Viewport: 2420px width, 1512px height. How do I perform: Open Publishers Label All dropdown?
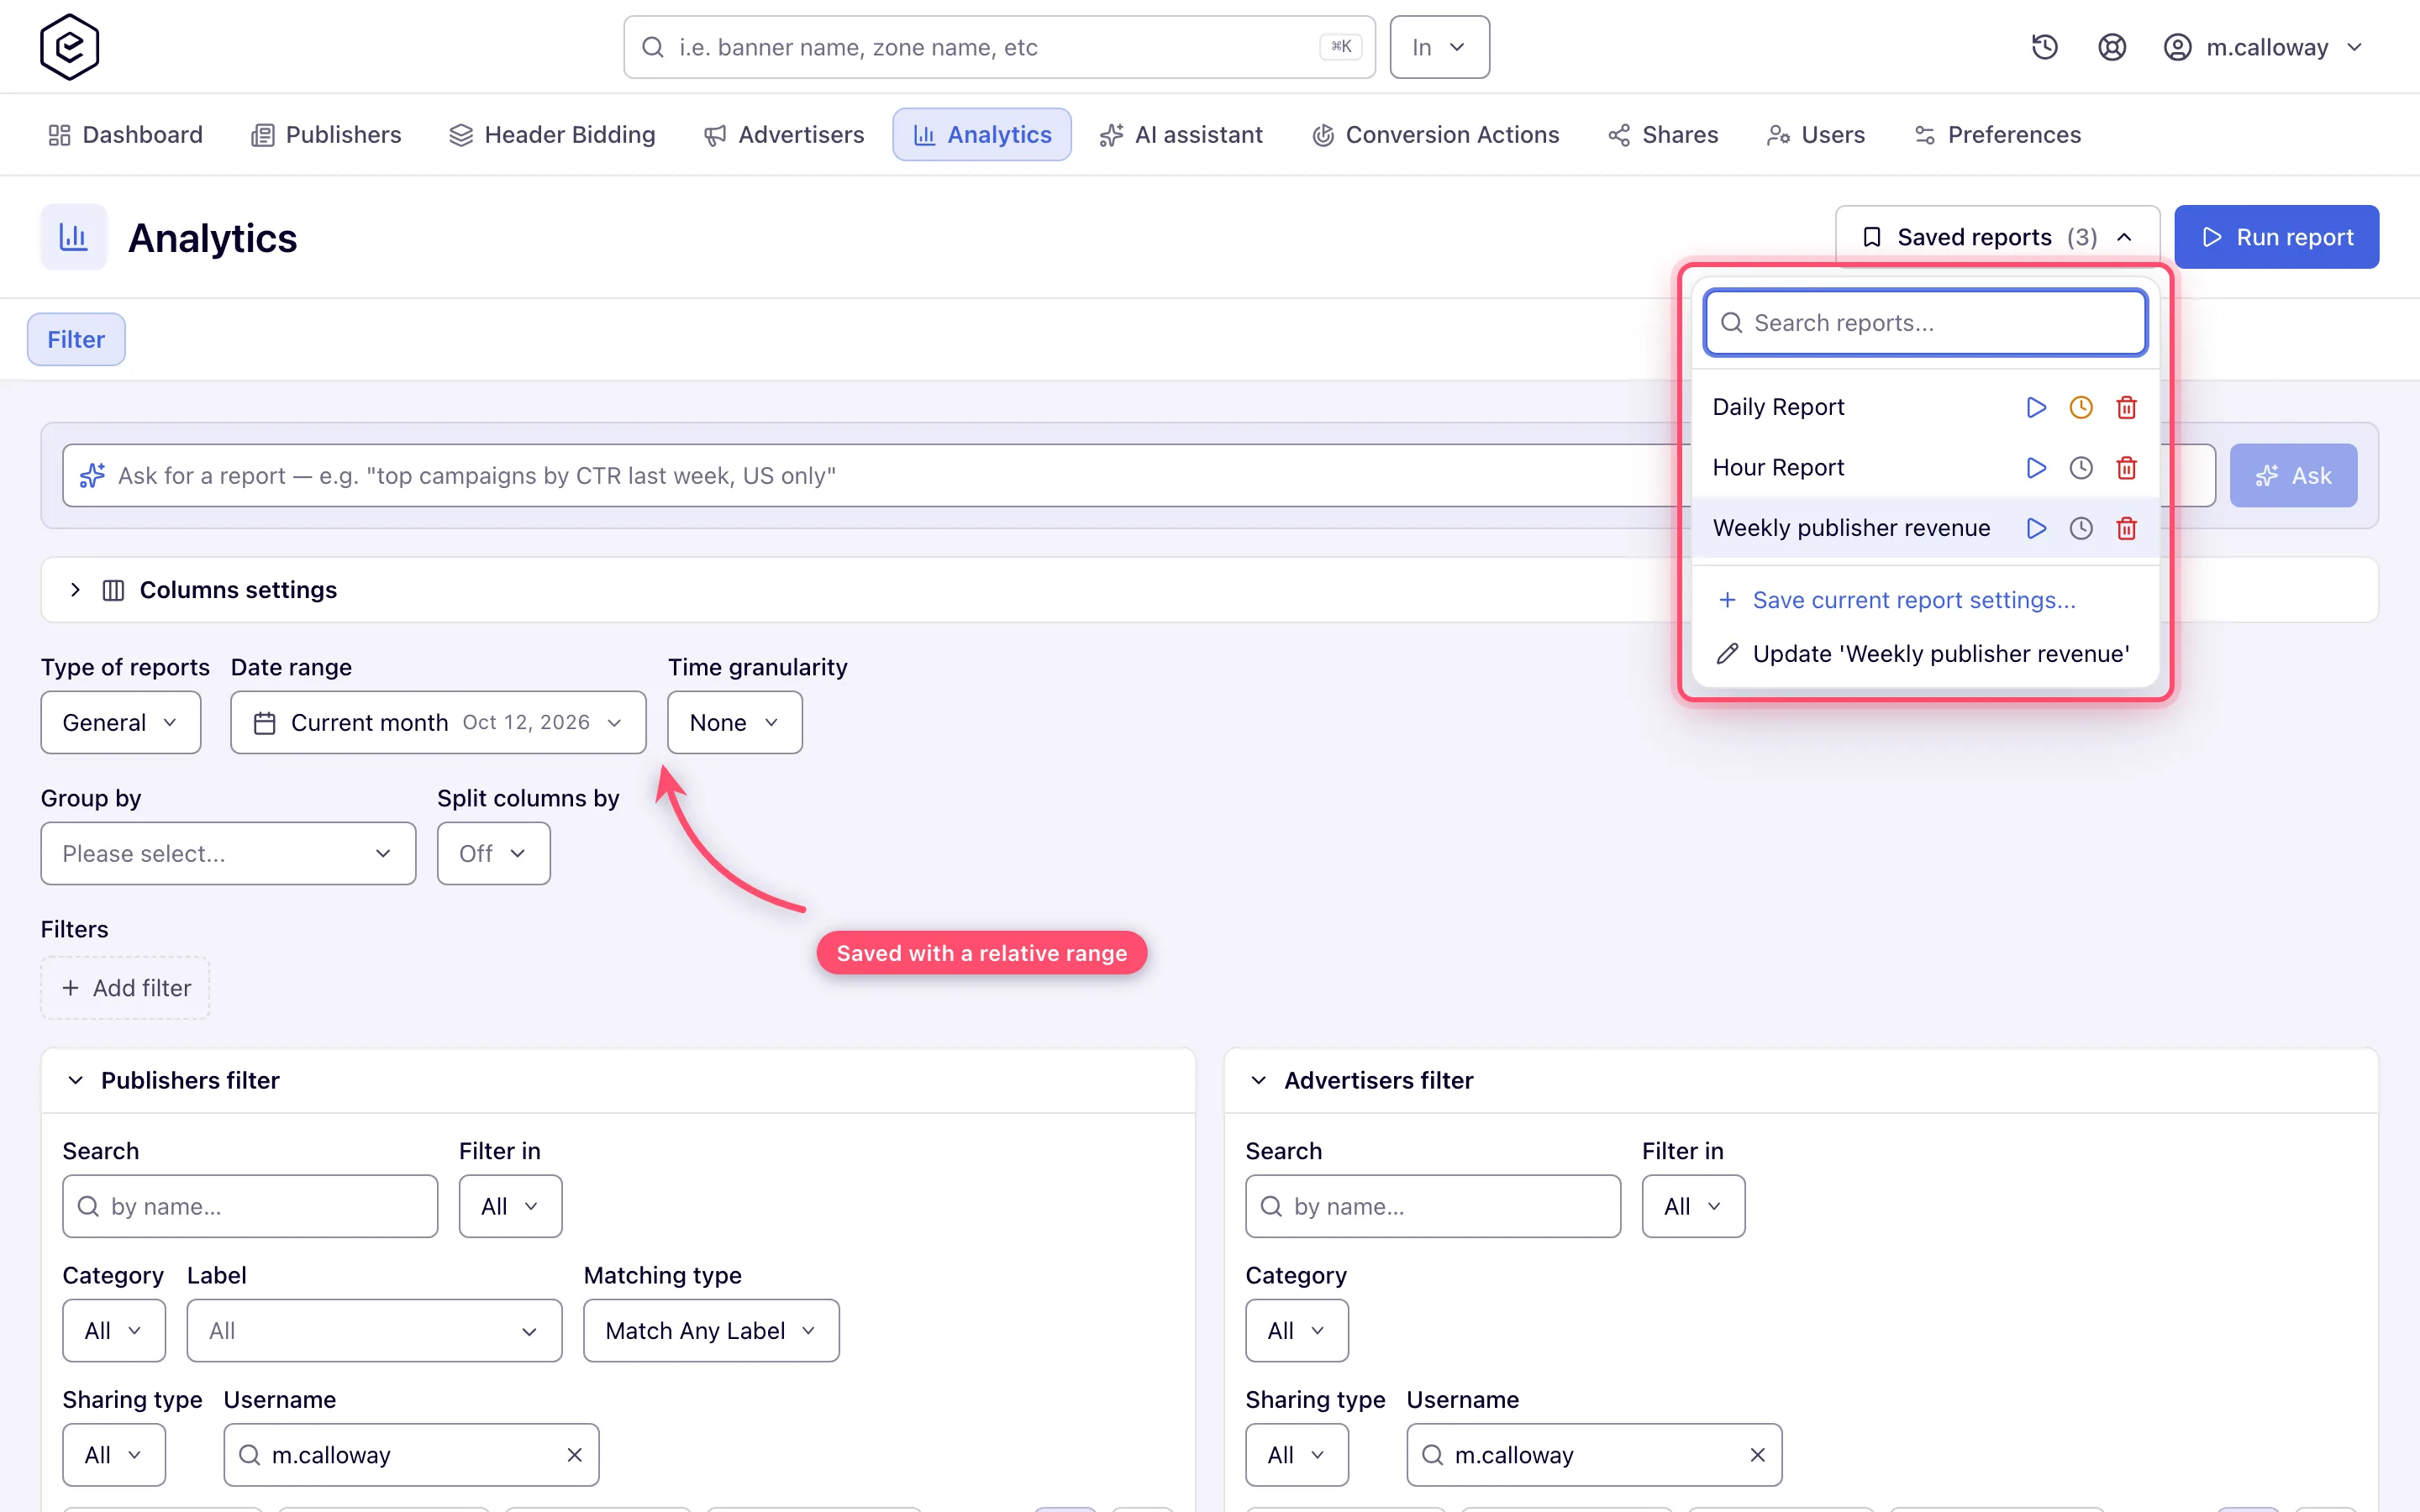pyautogui.click(x=374, y=1330)
